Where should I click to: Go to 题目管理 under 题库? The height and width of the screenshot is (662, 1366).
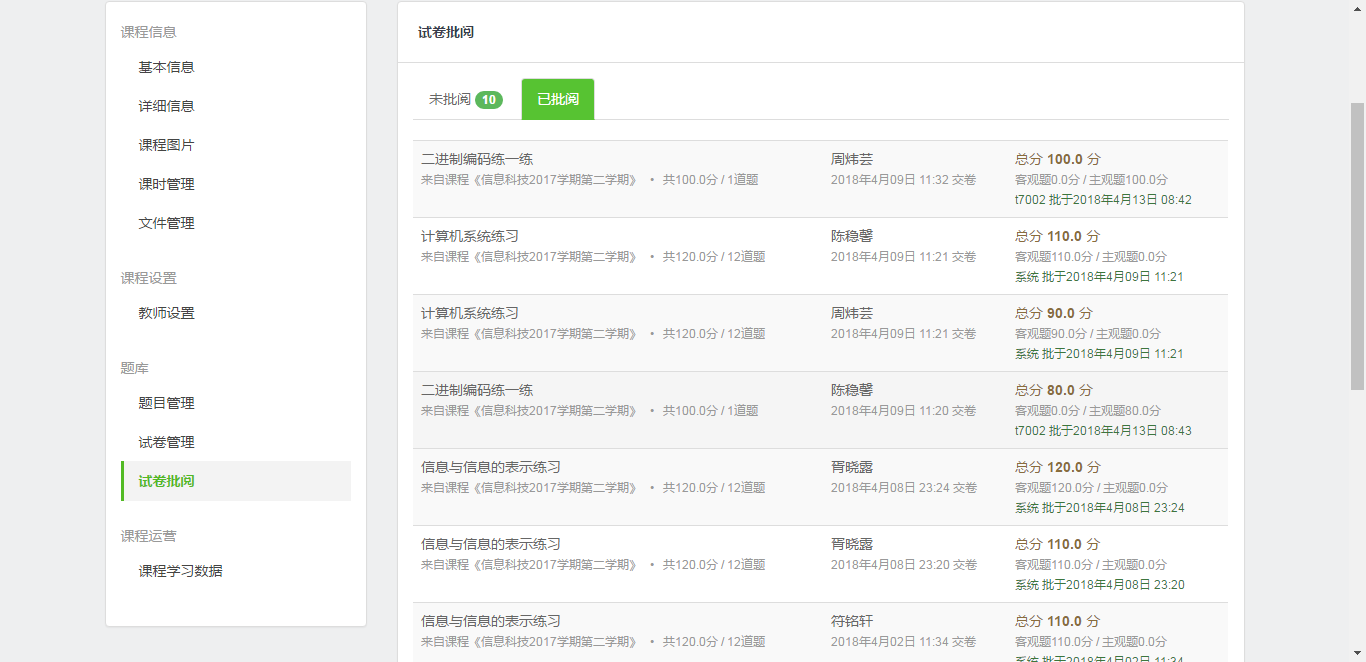(x=166, y=403)
